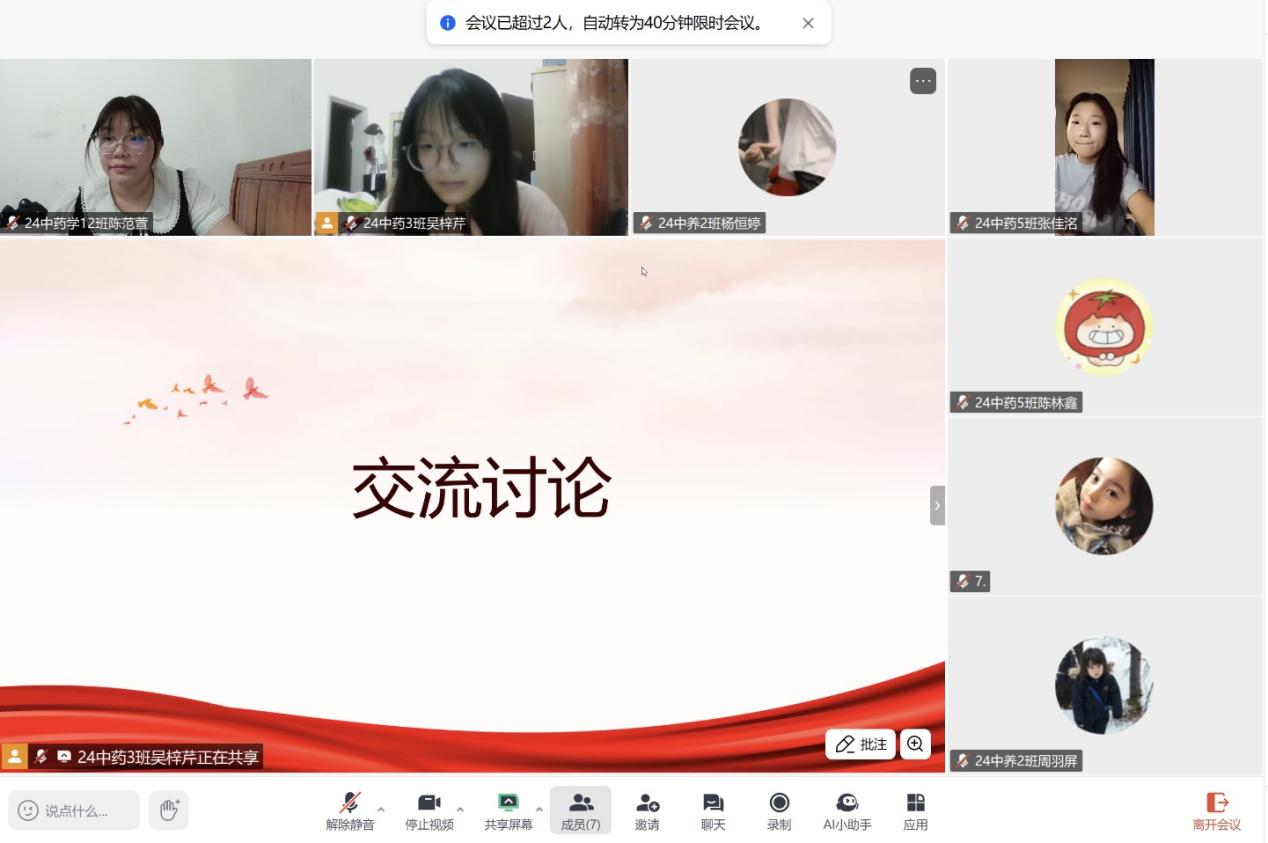This screenshot has width=1268, height=843.
Task: Open the more options on 杨恒婷's tile
Action: [x=923, y=81]
